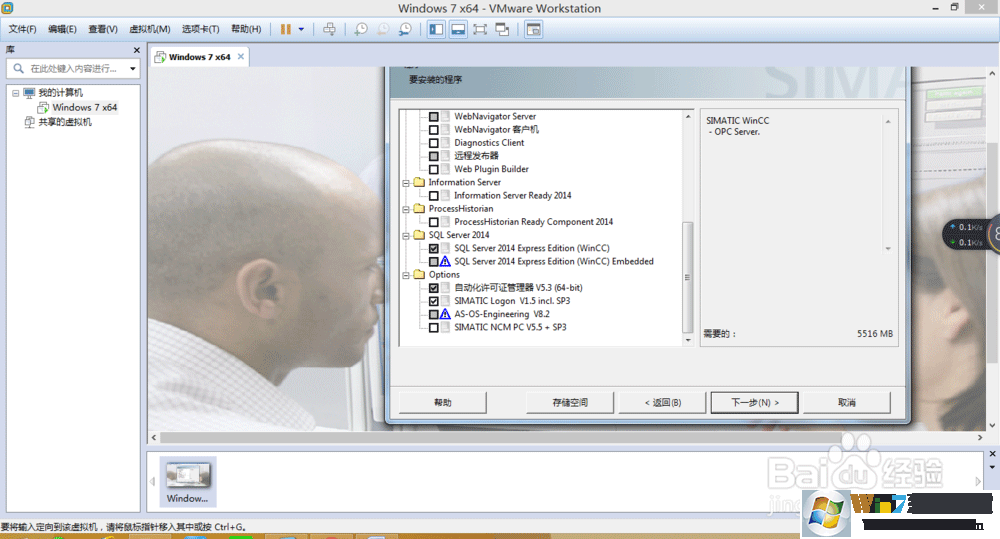The width and height of the screenshot is (1000, 539).
Task: Click the program list vertical scrollbar thumb
Action: click(688, 277)
